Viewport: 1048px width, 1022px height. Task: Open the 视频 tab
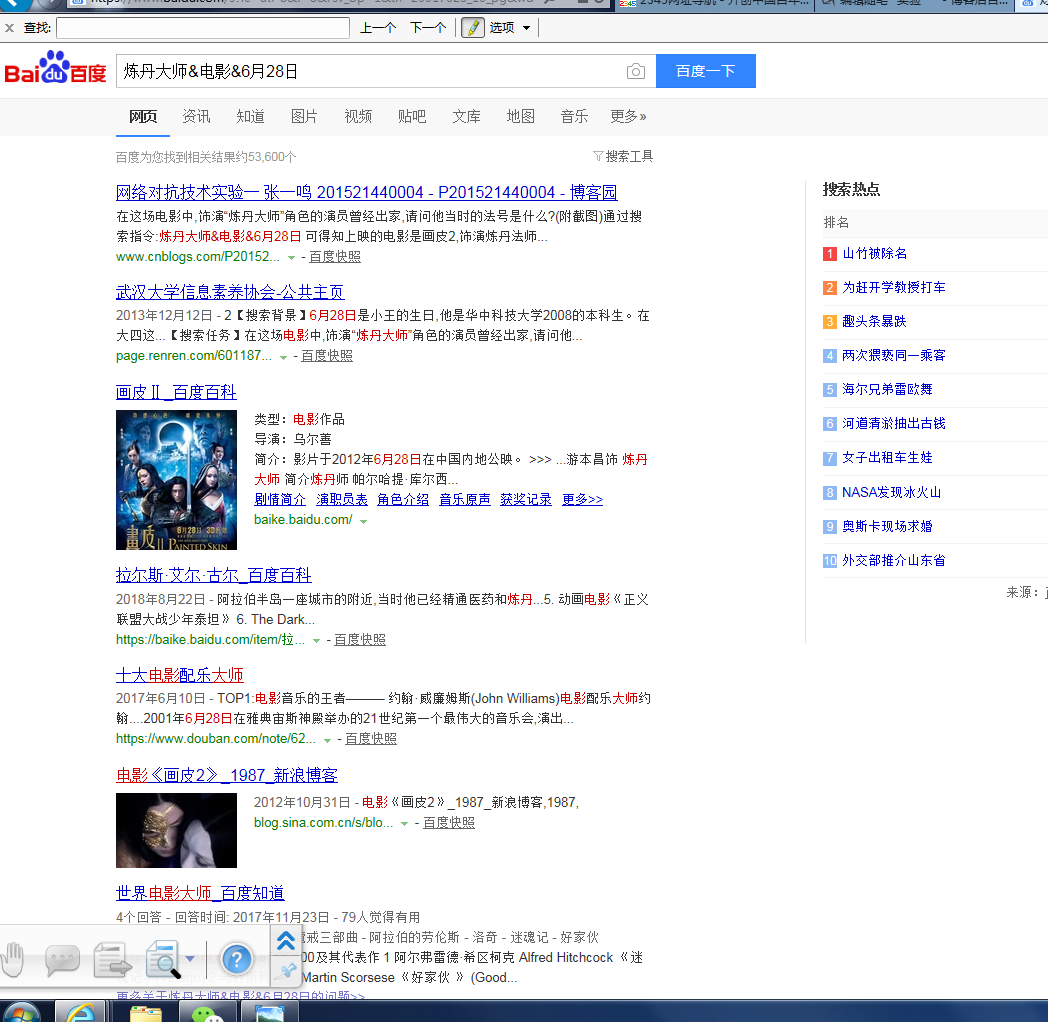tap(358, 116)
